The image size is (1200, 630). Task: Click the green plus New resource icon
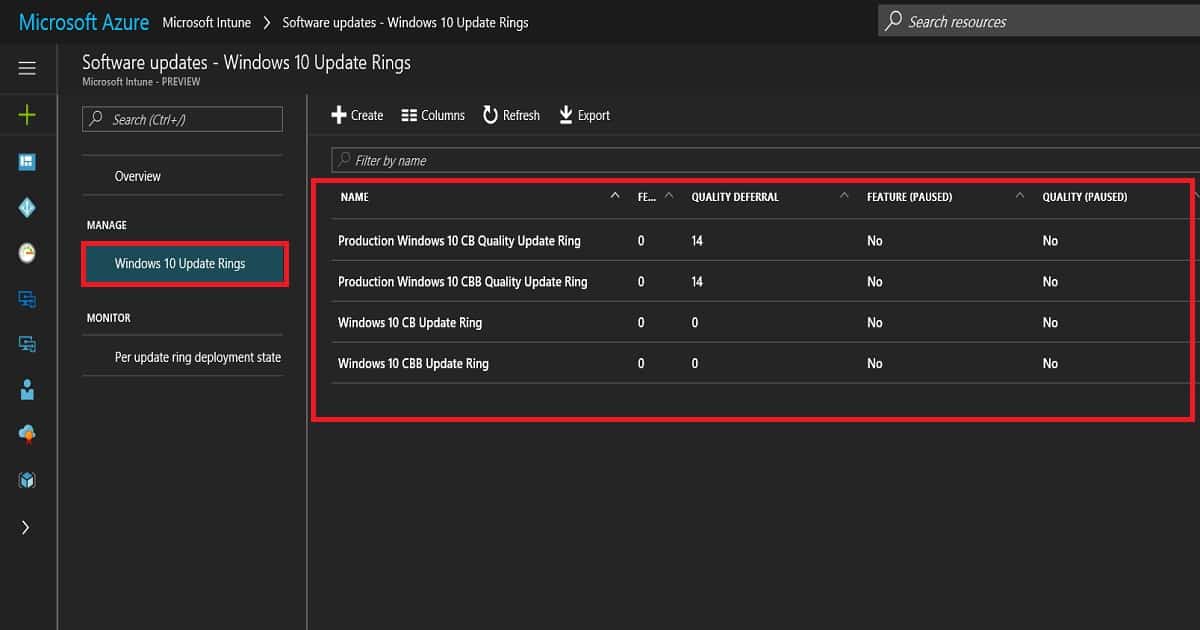click(27, 116)
